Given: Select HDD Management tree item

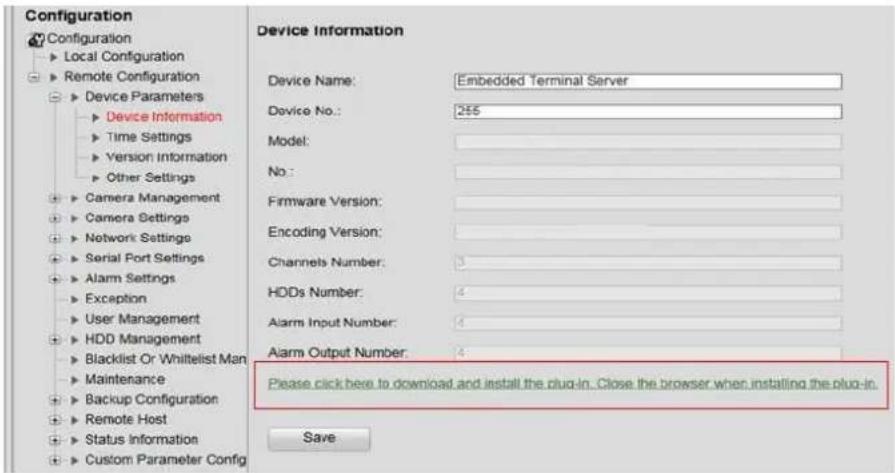Looking at the screenshot, I should pos(143,339).
